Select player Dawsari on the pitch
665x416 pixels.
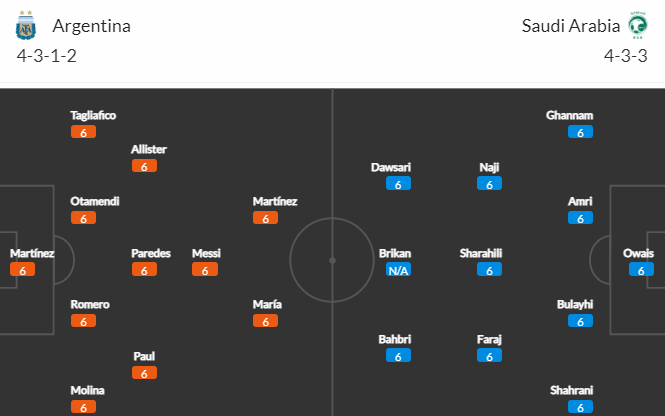(391, 167)
